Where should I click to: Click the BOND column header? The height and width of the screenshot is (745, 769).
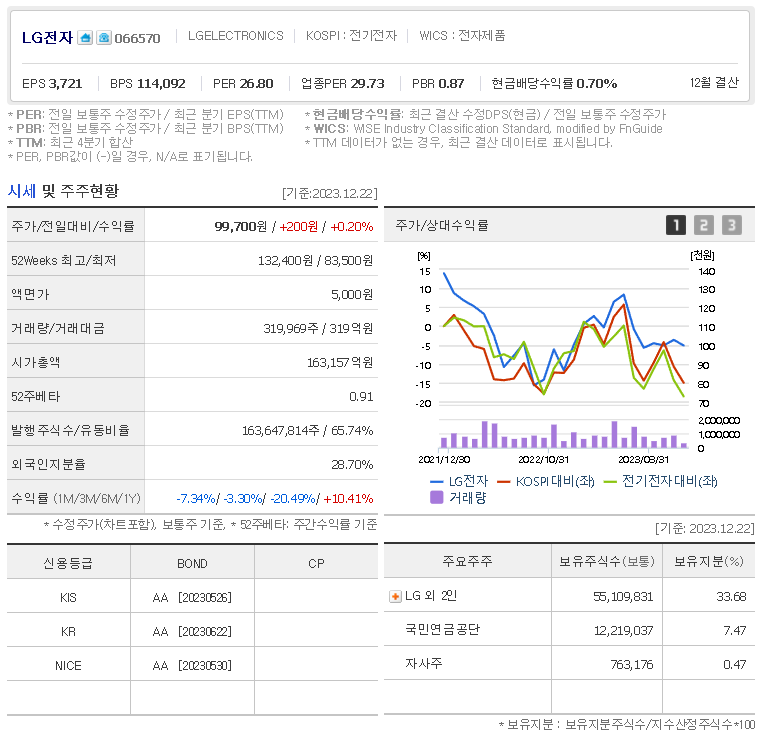click(192, 564)
